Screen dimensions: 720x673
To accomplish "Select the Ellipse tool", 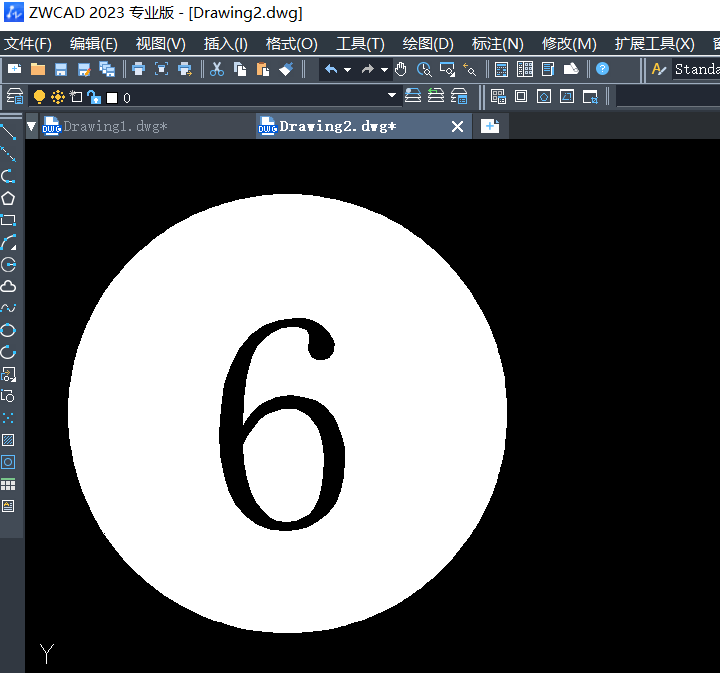I will pyautogui.click(x=8, y=330).
